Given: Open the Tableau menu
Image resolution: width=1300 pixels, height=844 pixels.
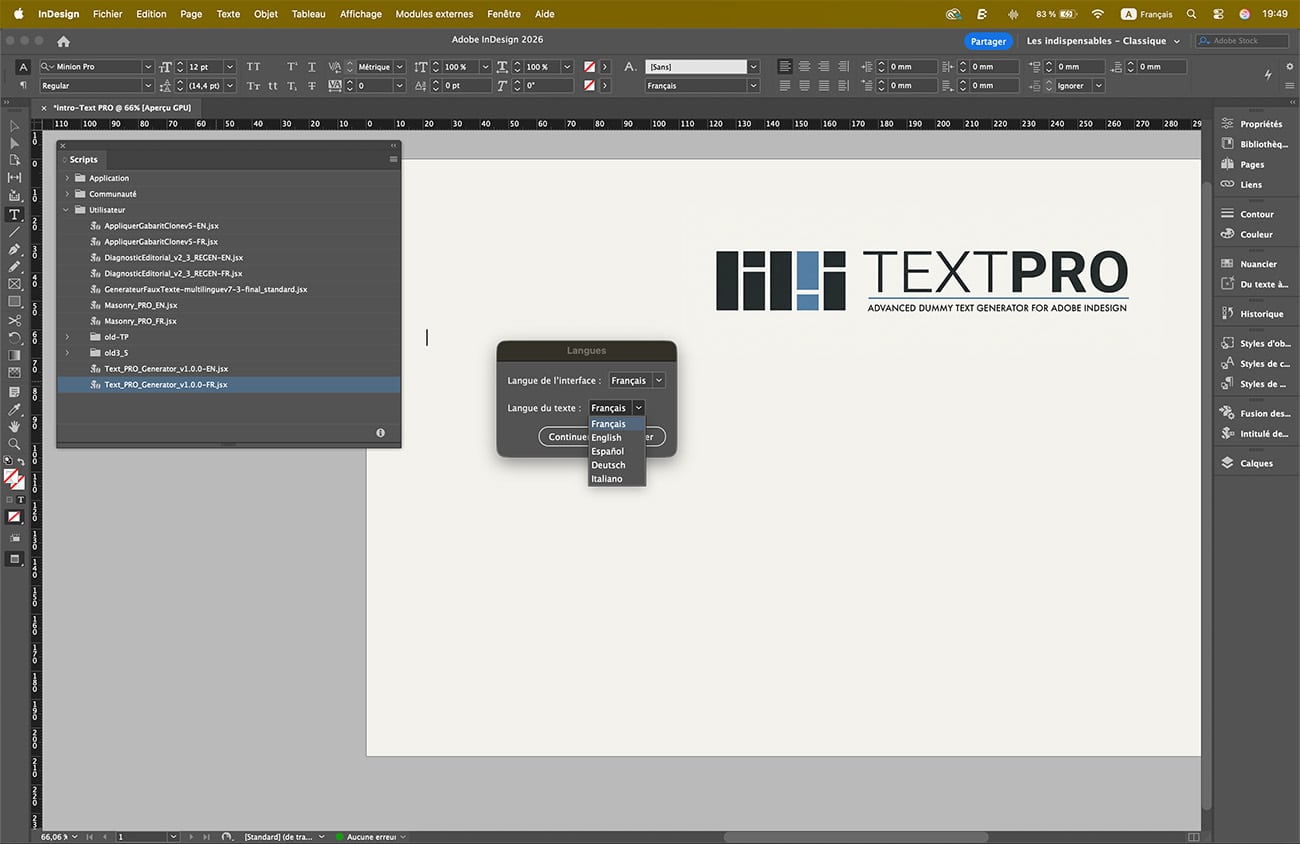Looking at the screenshot, I should point(308,14).
